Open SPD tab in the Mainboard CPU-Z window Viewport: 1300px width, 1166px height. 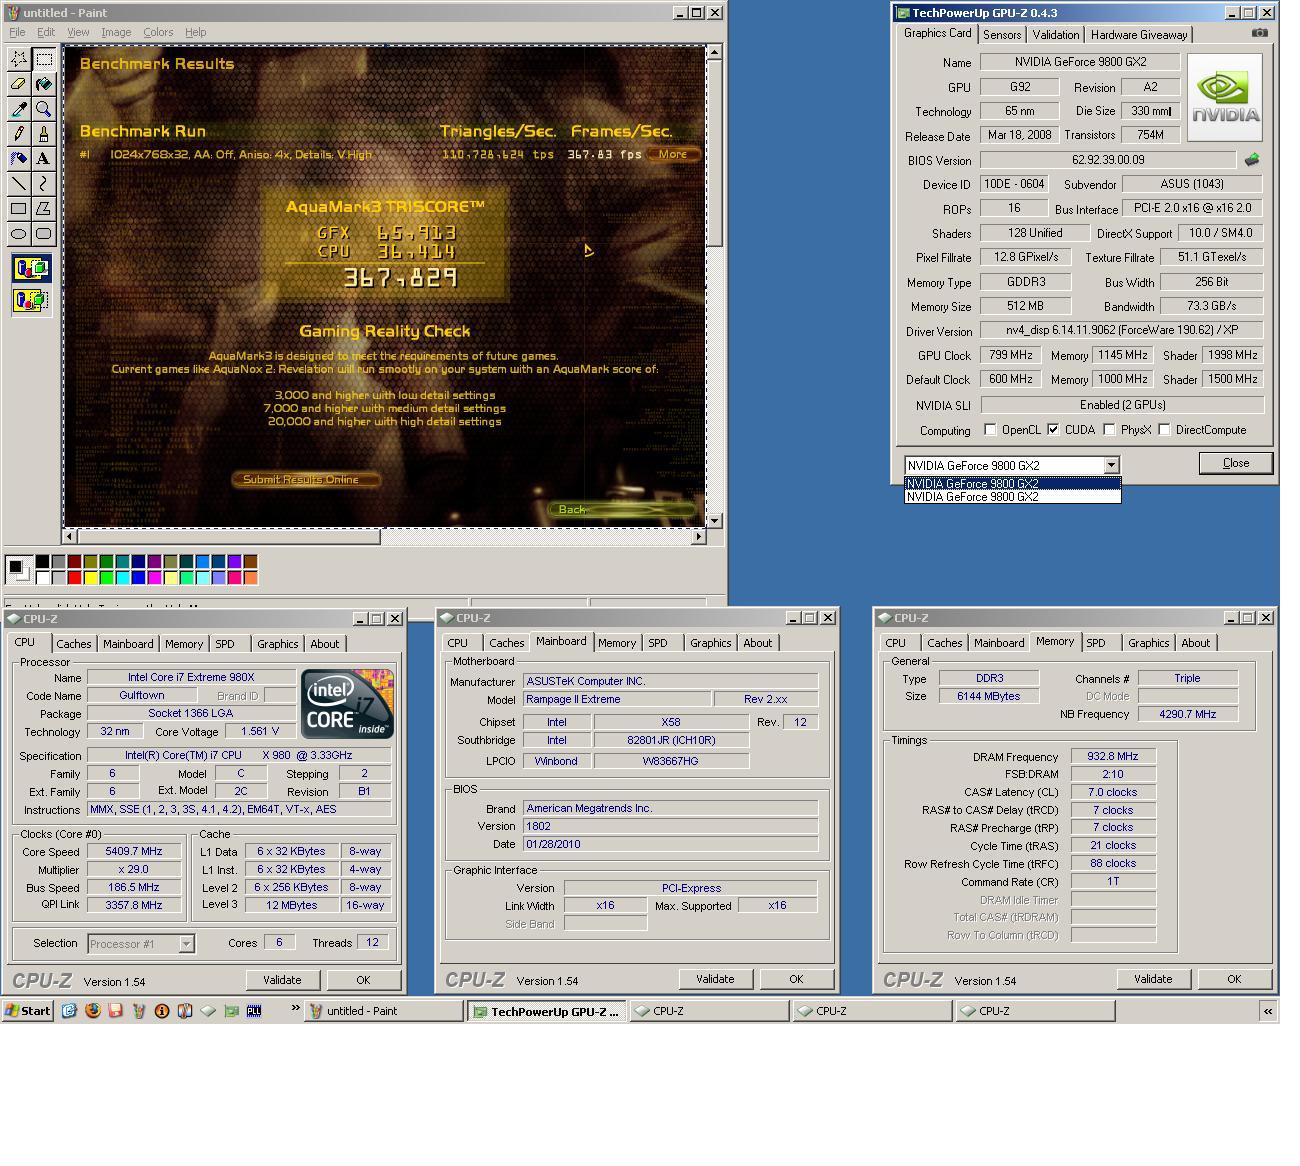pos(657,643)
